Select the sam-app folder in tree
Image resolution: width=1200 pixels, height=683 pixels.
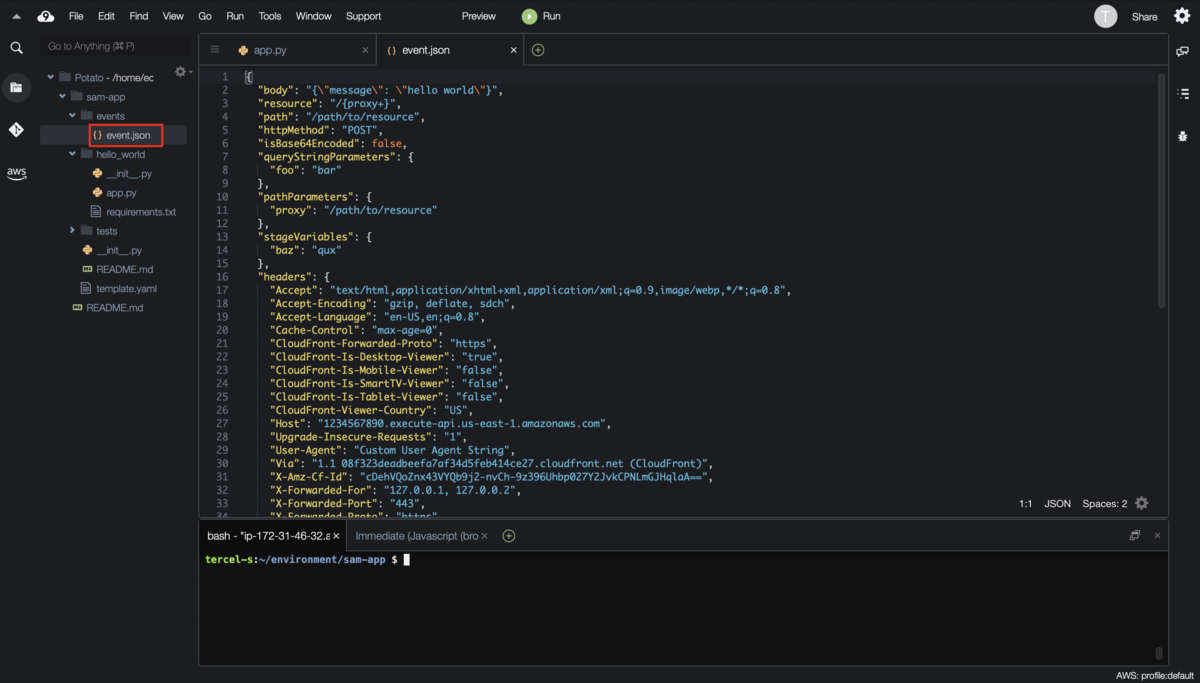(x=105, y=97)
